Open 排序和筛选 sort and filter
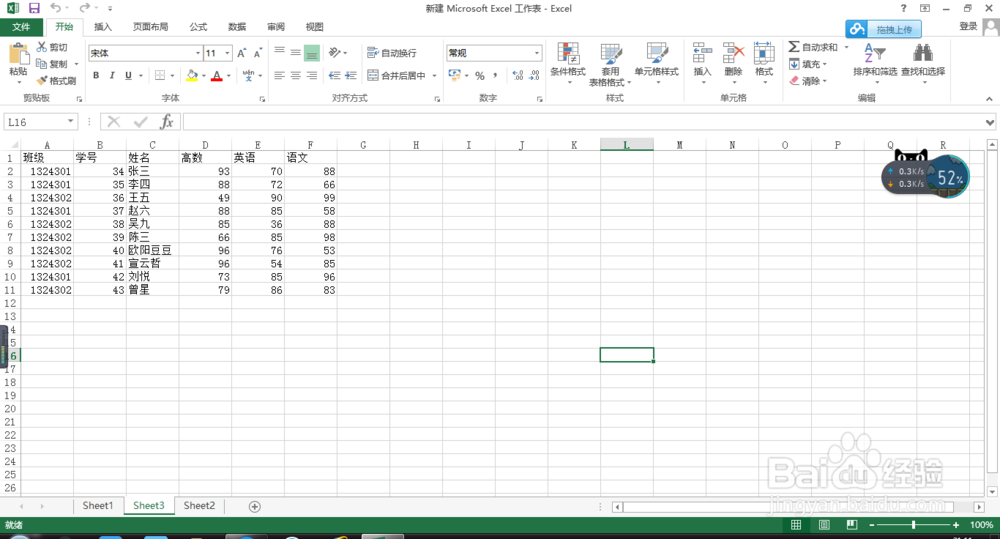 (875, 63)
